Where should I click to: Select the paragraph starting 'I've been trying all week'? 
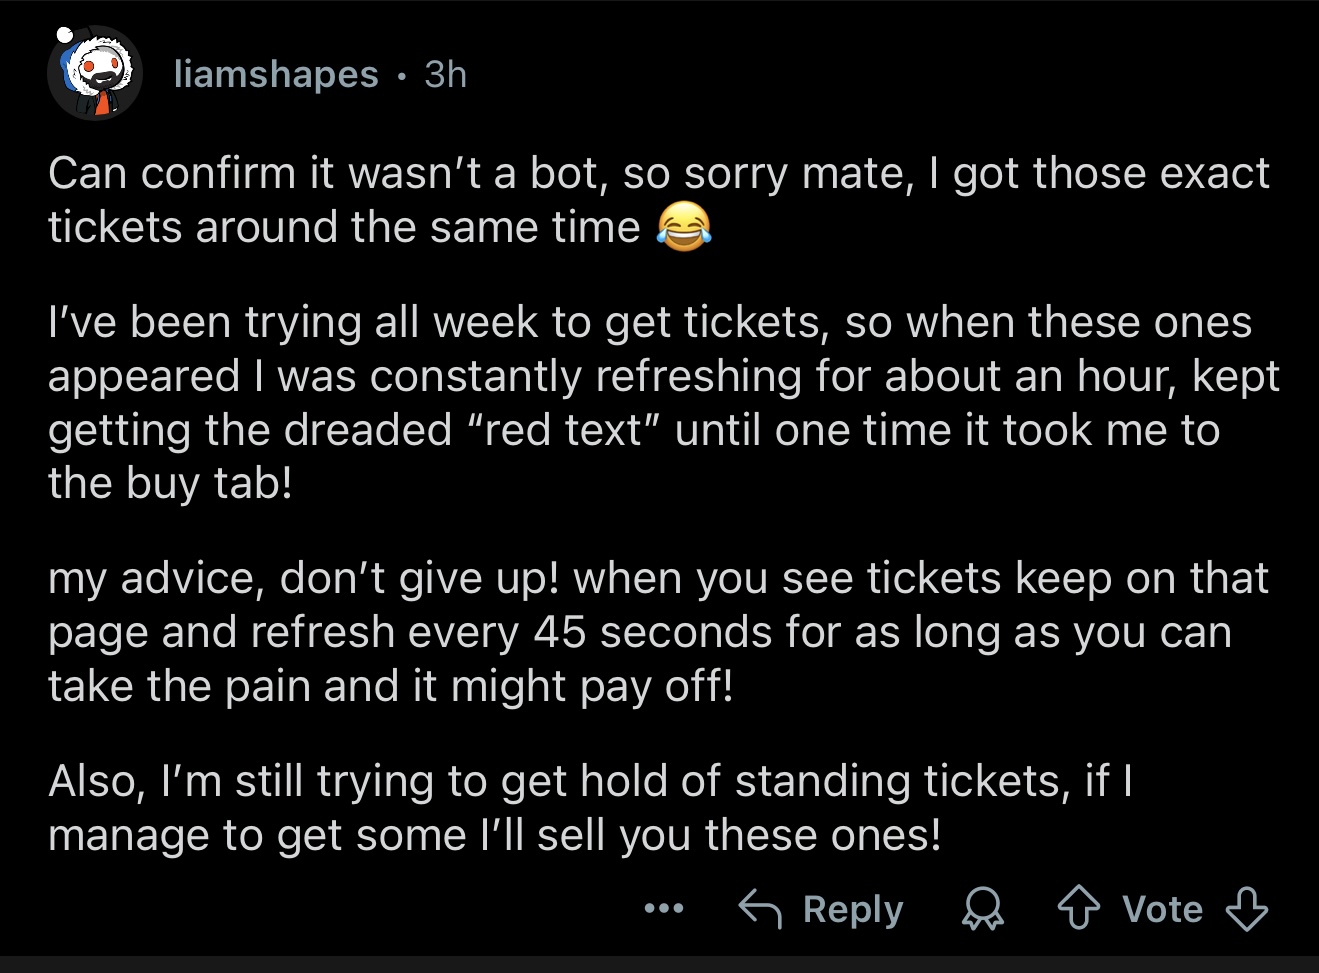pyautogui.click(x=664, y=403)
